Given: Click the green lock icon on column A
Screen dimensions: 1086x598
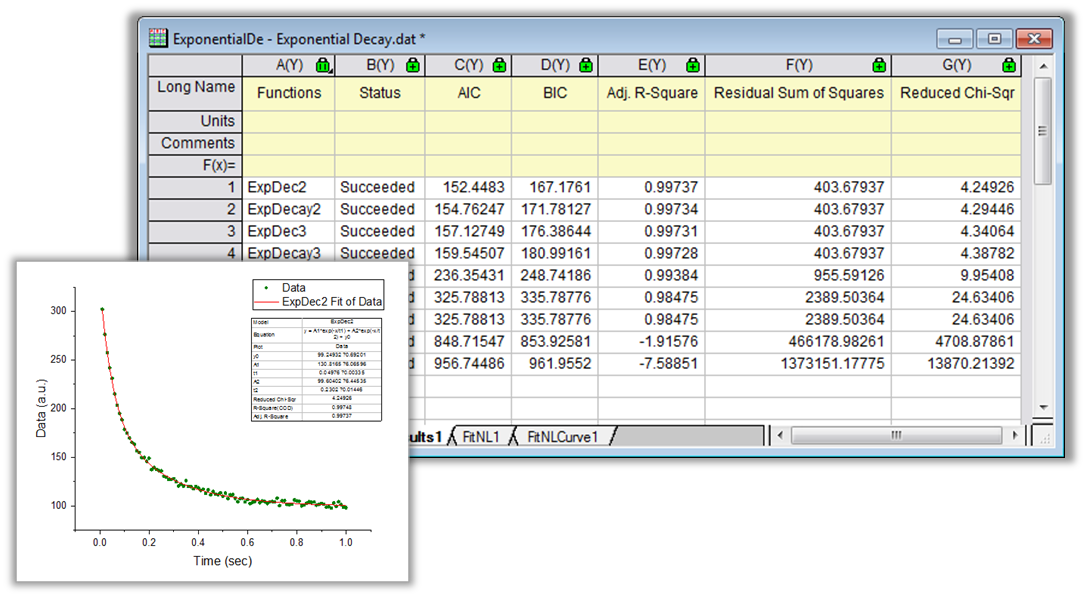Looking at the screenshot, I should tap(322, 66).
